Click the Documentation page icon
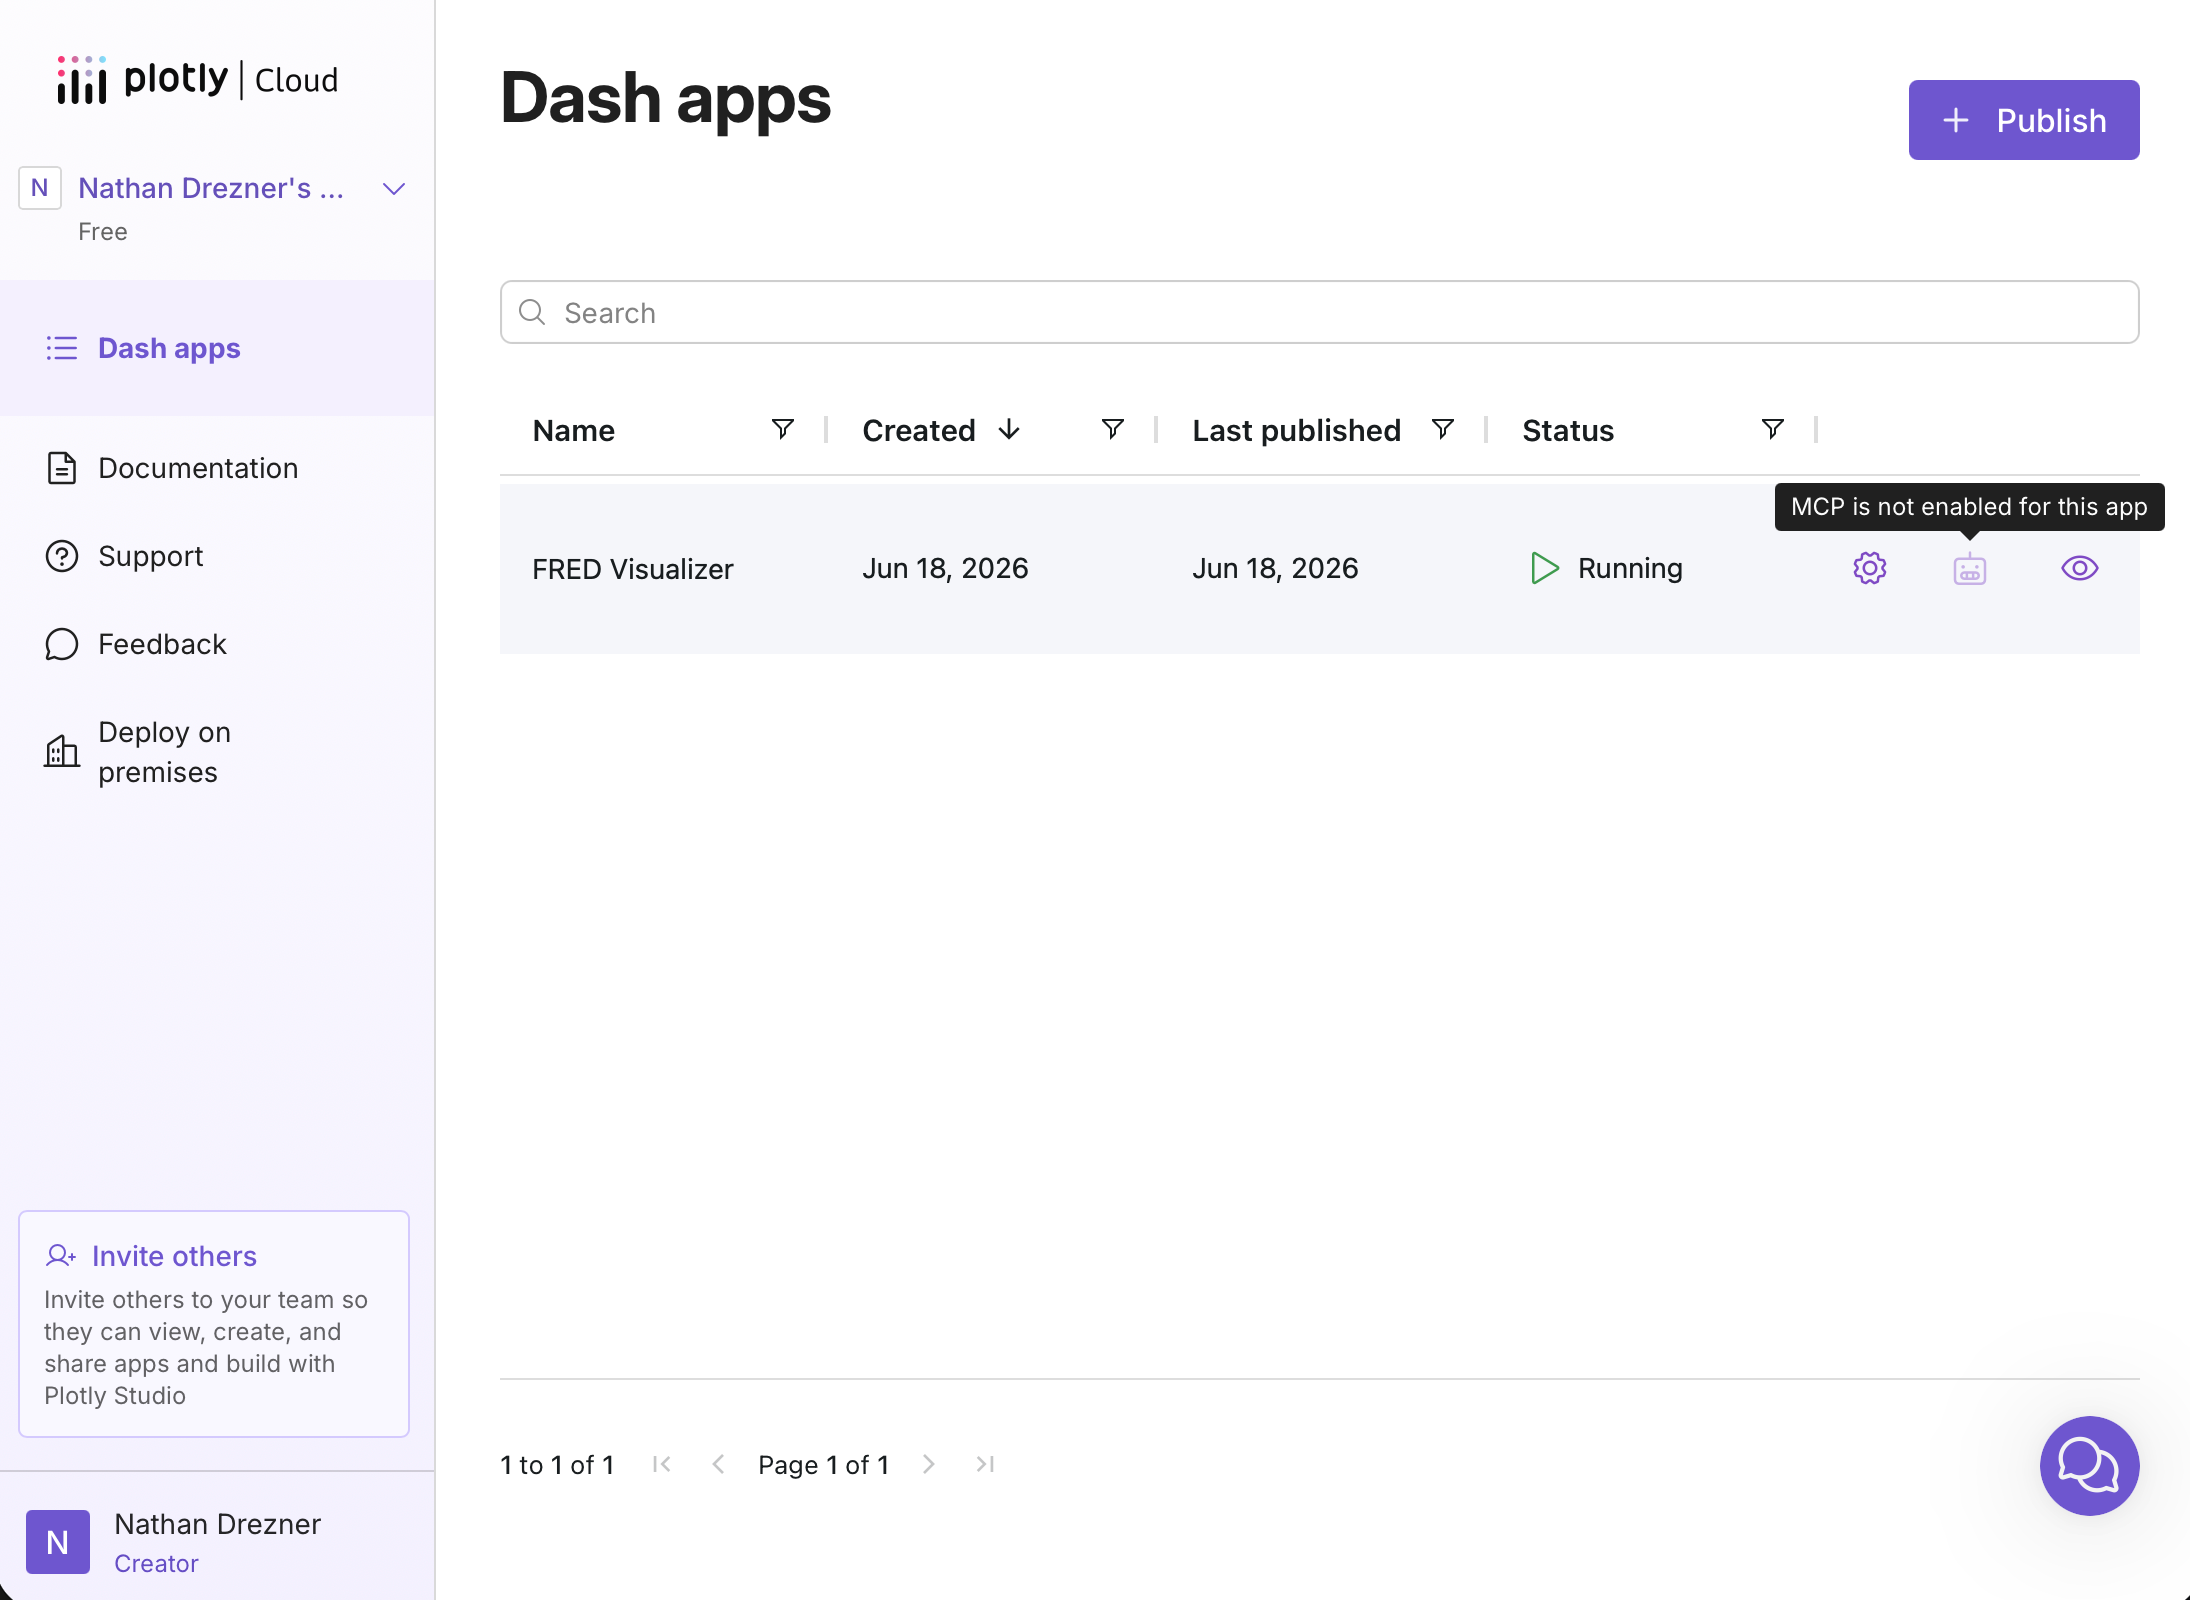Image resolution: width=2190 pixels, height=1600 pixels. [62, 468]
